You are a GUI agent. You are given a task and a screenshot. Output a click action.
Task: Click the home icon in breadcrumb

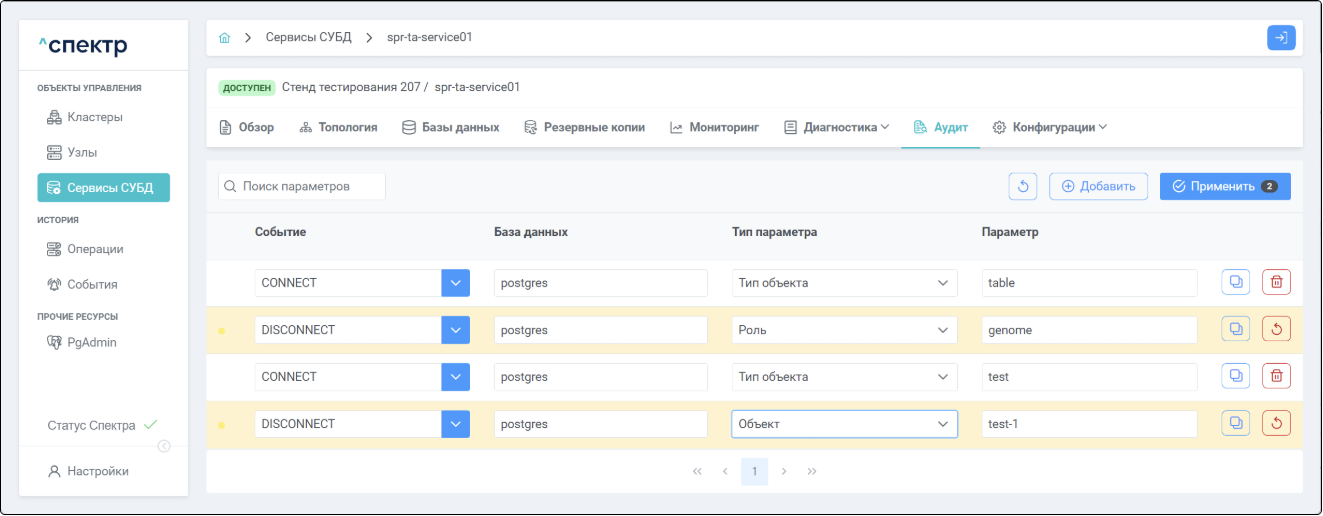pos(225,38)
